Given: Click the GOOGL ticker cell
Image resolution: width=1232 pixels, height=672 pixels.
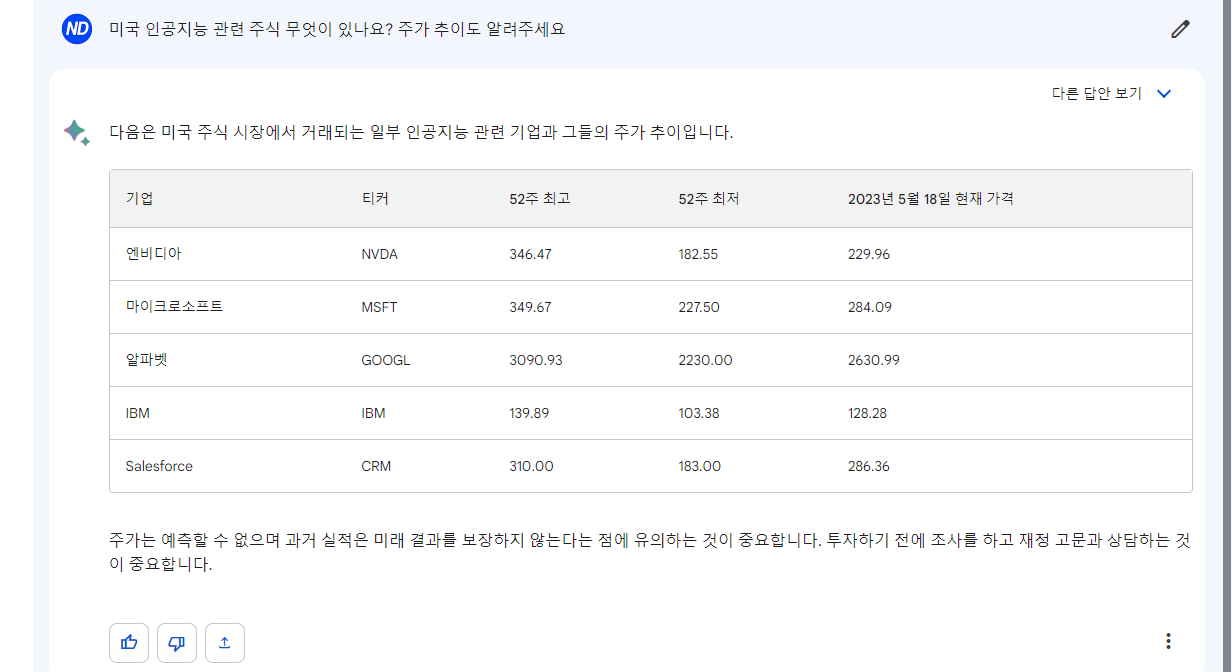Looking at the screenshot, I should coord(386,360).
